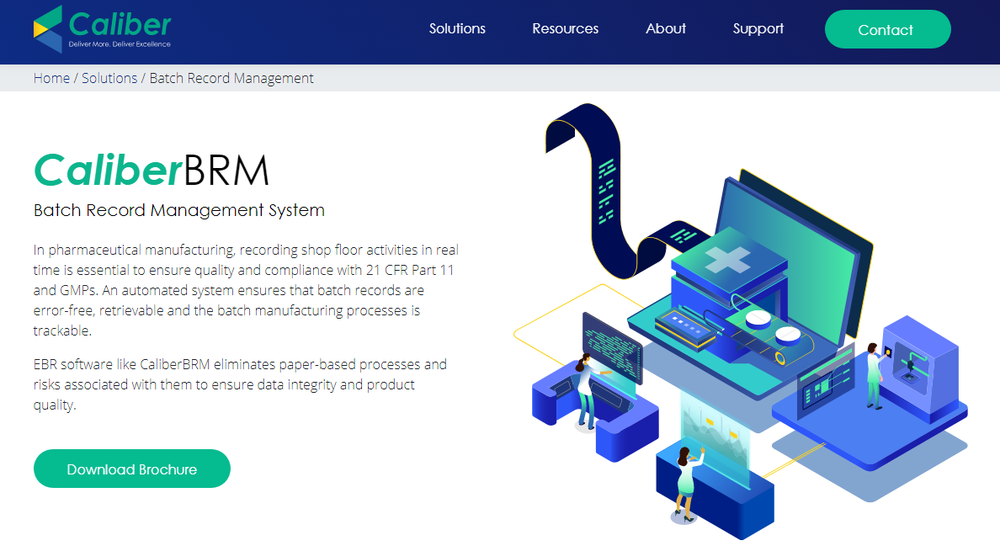Open the Resources menu
The image size is (1000, 544).
(565, 29)
